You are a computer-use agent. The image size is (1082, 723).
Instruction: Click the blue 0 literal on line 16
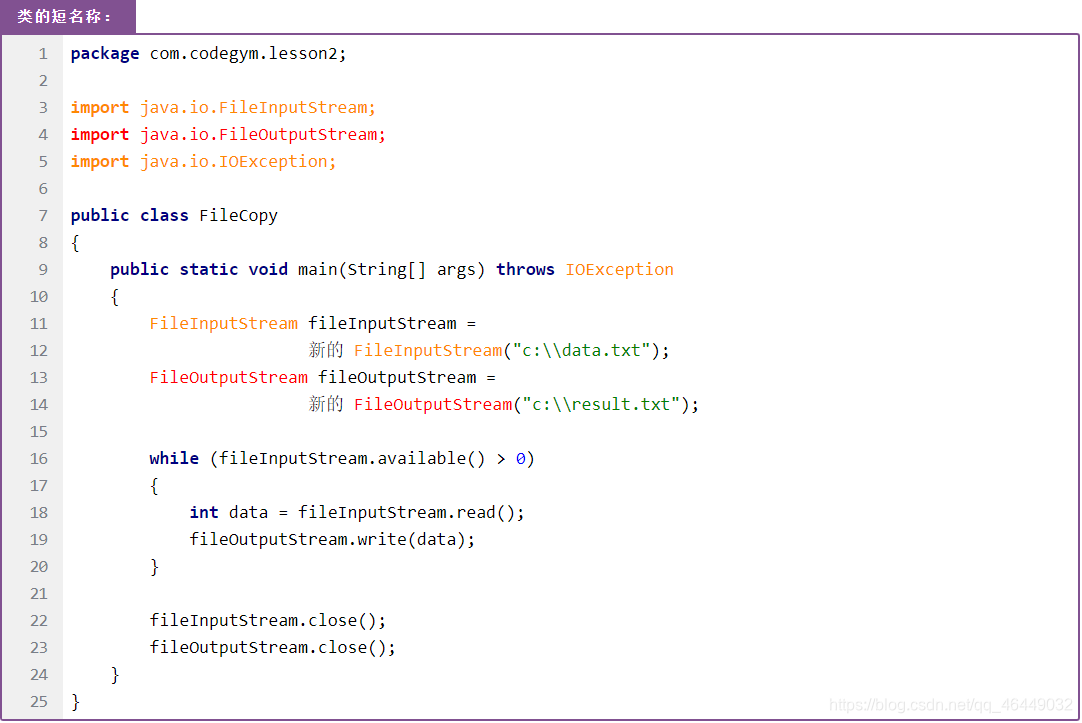(x=520, y=459)
